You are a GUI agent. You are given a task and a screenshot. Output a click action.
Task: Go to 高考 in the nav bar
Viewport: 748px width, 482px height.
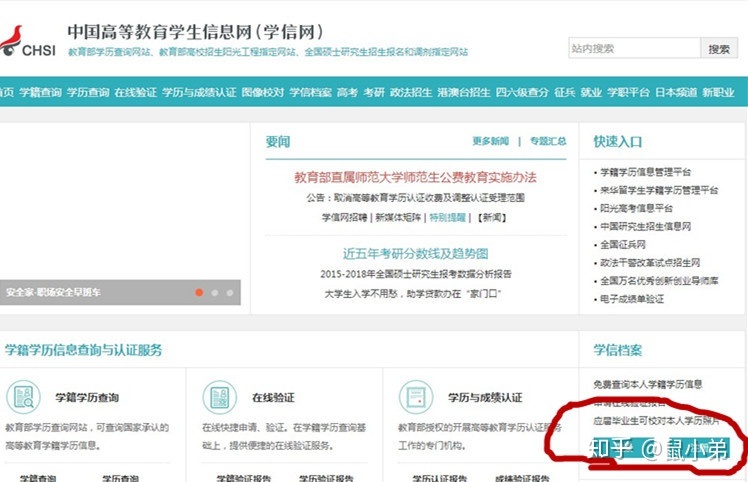point(347,92)
